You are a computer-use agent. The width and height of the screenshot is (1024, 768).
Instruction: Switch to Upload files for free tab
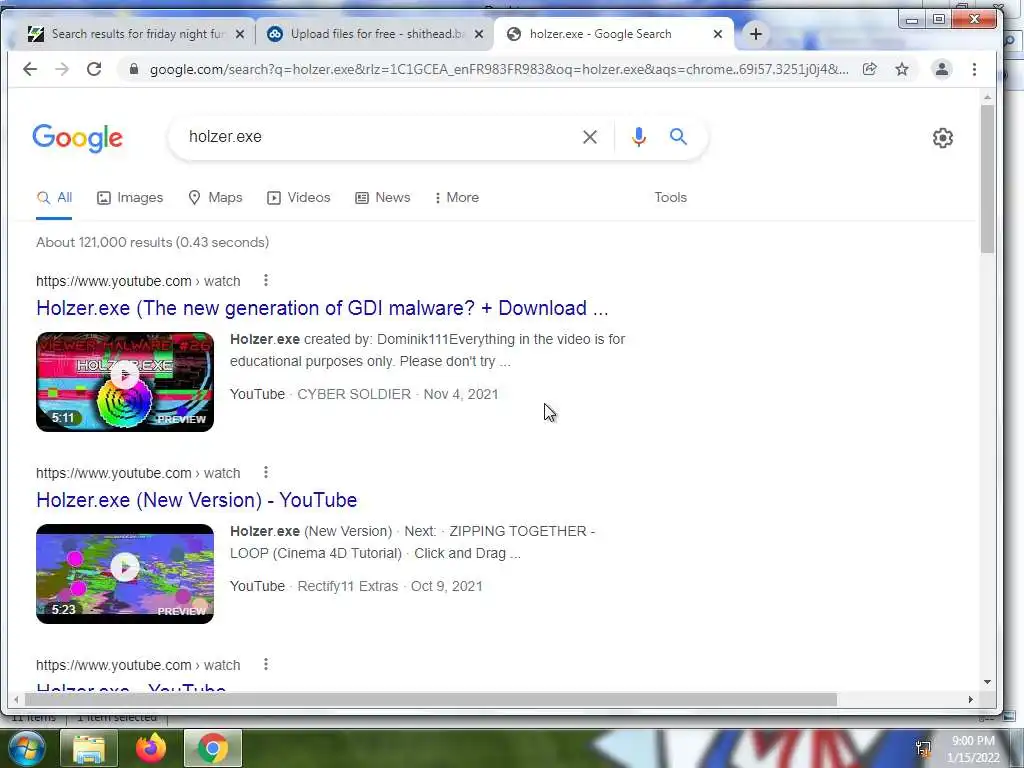click(376, 34)
